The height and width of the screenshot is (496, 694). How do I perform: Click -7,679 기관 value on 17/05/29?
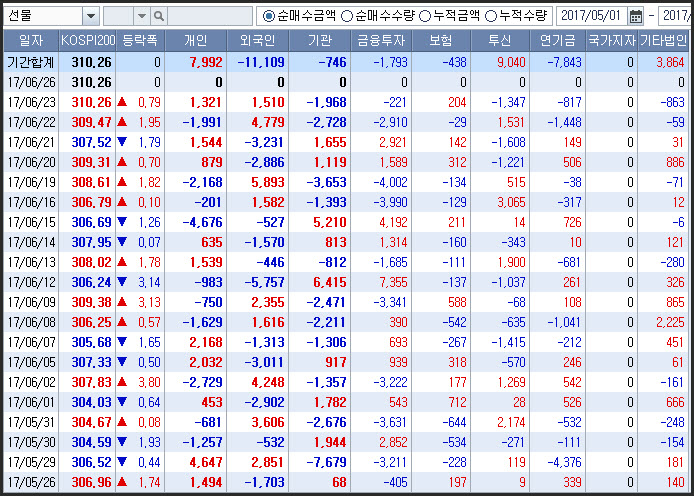[x=327, y=462]
